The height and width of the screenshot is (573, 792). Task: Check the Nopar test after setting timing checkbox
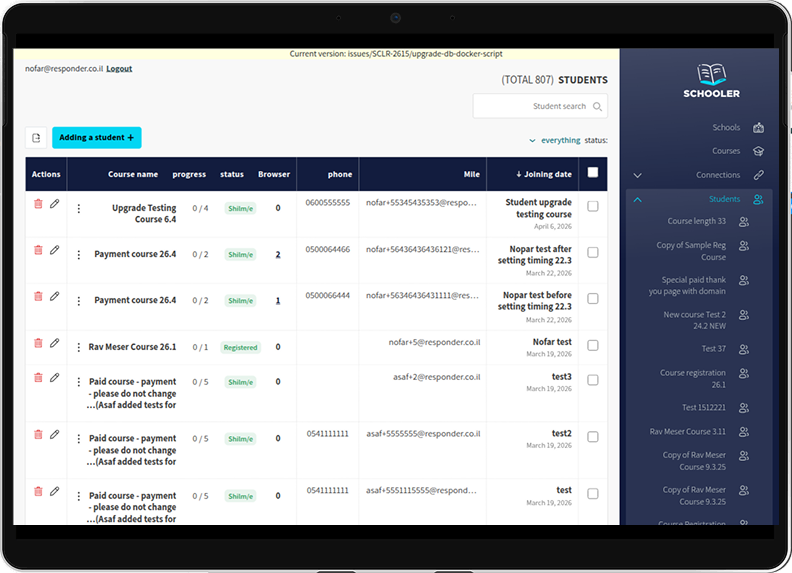(593, 252)
